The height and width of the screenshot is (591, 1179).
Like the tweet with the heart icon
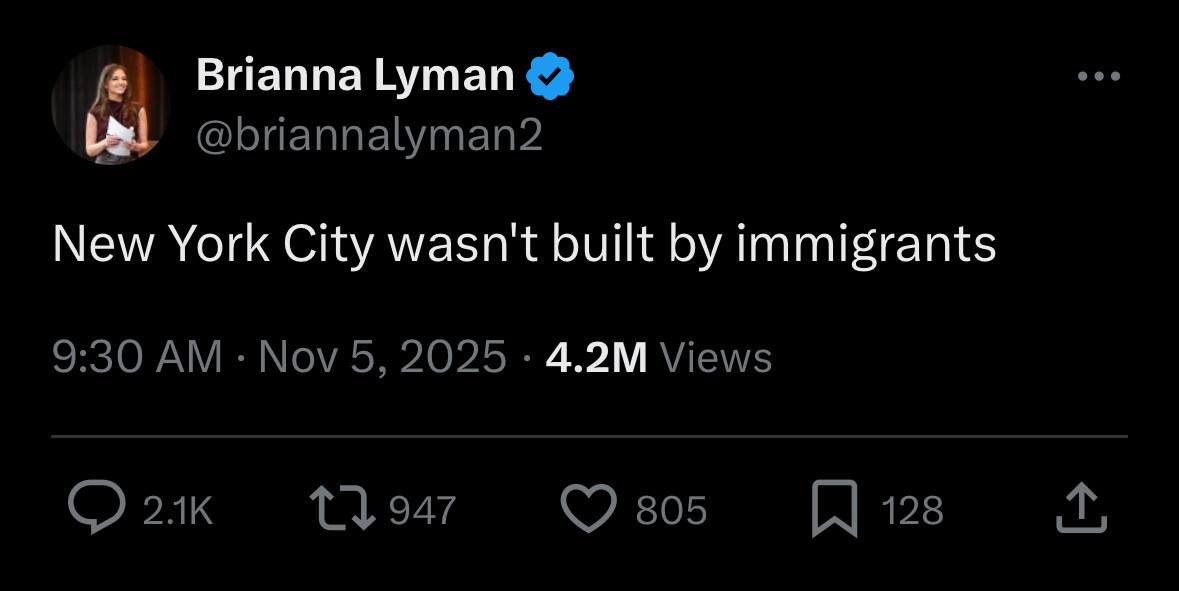pyautogui.click(x=591, y=509)
